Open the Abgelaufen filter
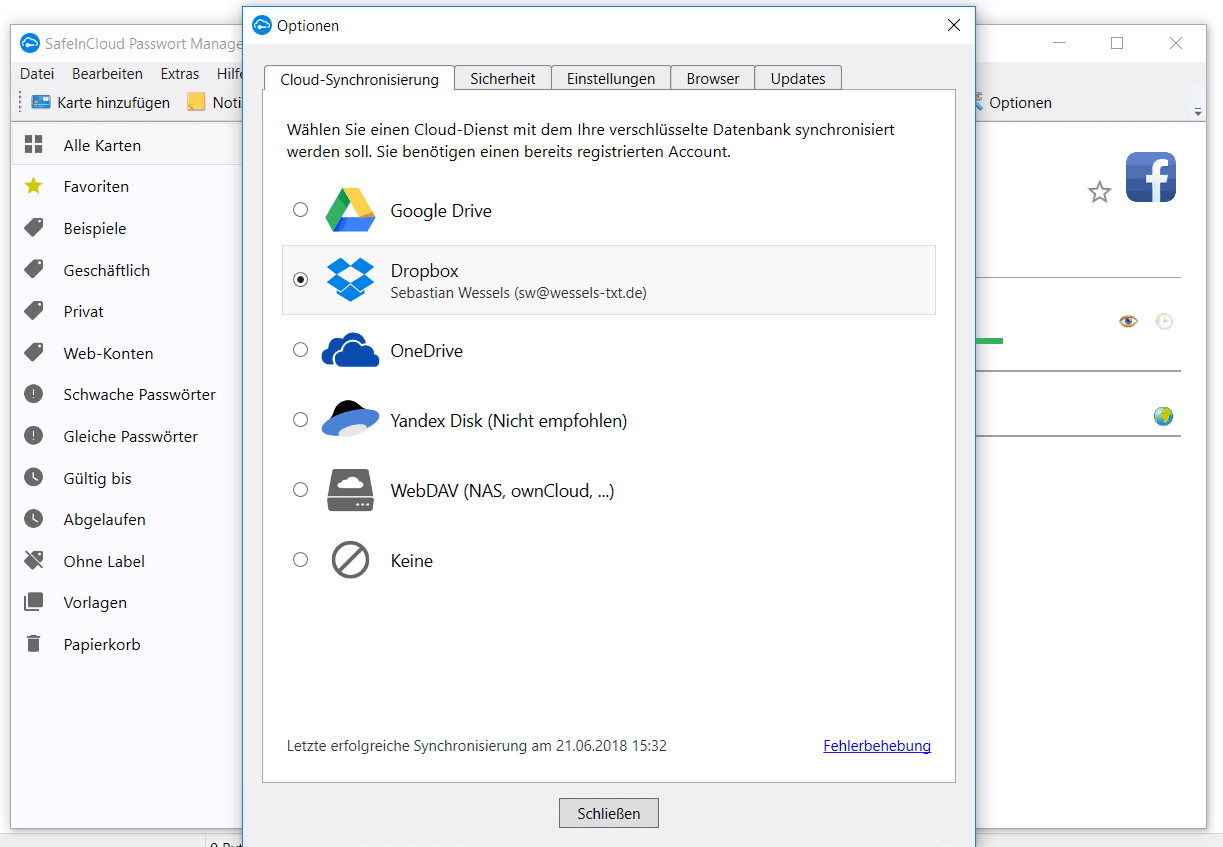The height and width of the screenshot is (847, 1223). tap(126, 519)
